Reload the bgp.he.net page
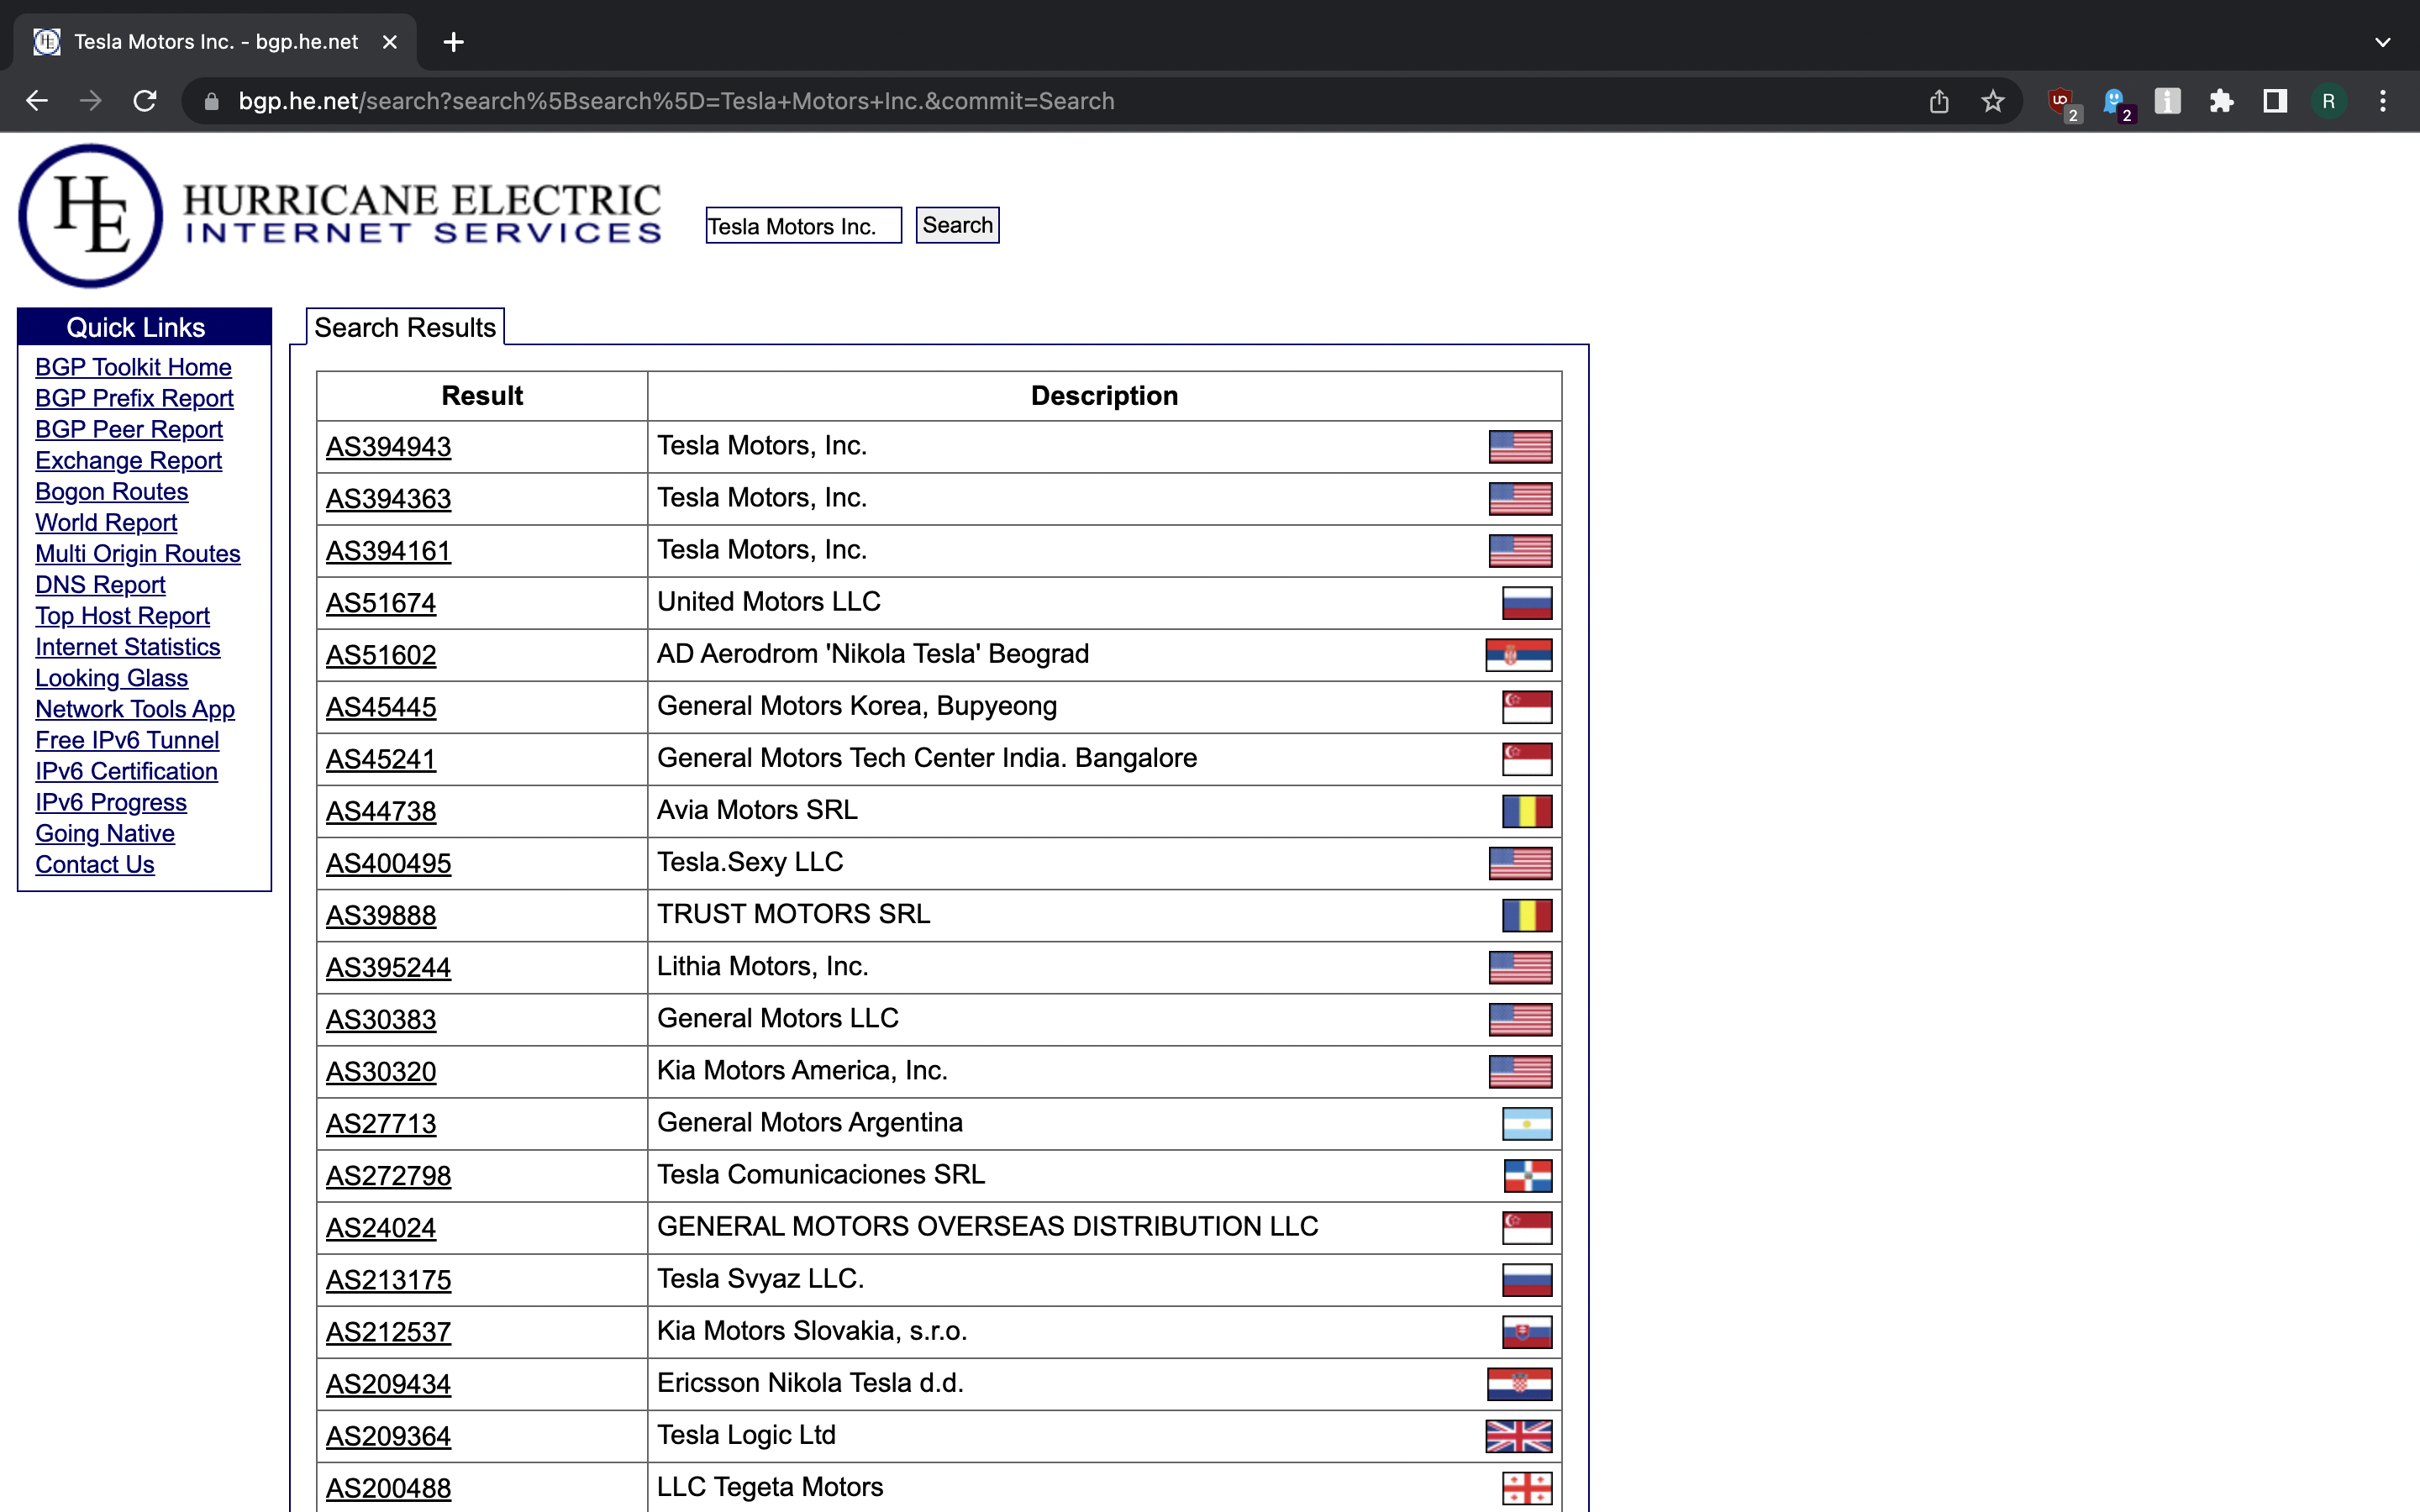Viewport: 2420px width, 1512px height. 145,101
